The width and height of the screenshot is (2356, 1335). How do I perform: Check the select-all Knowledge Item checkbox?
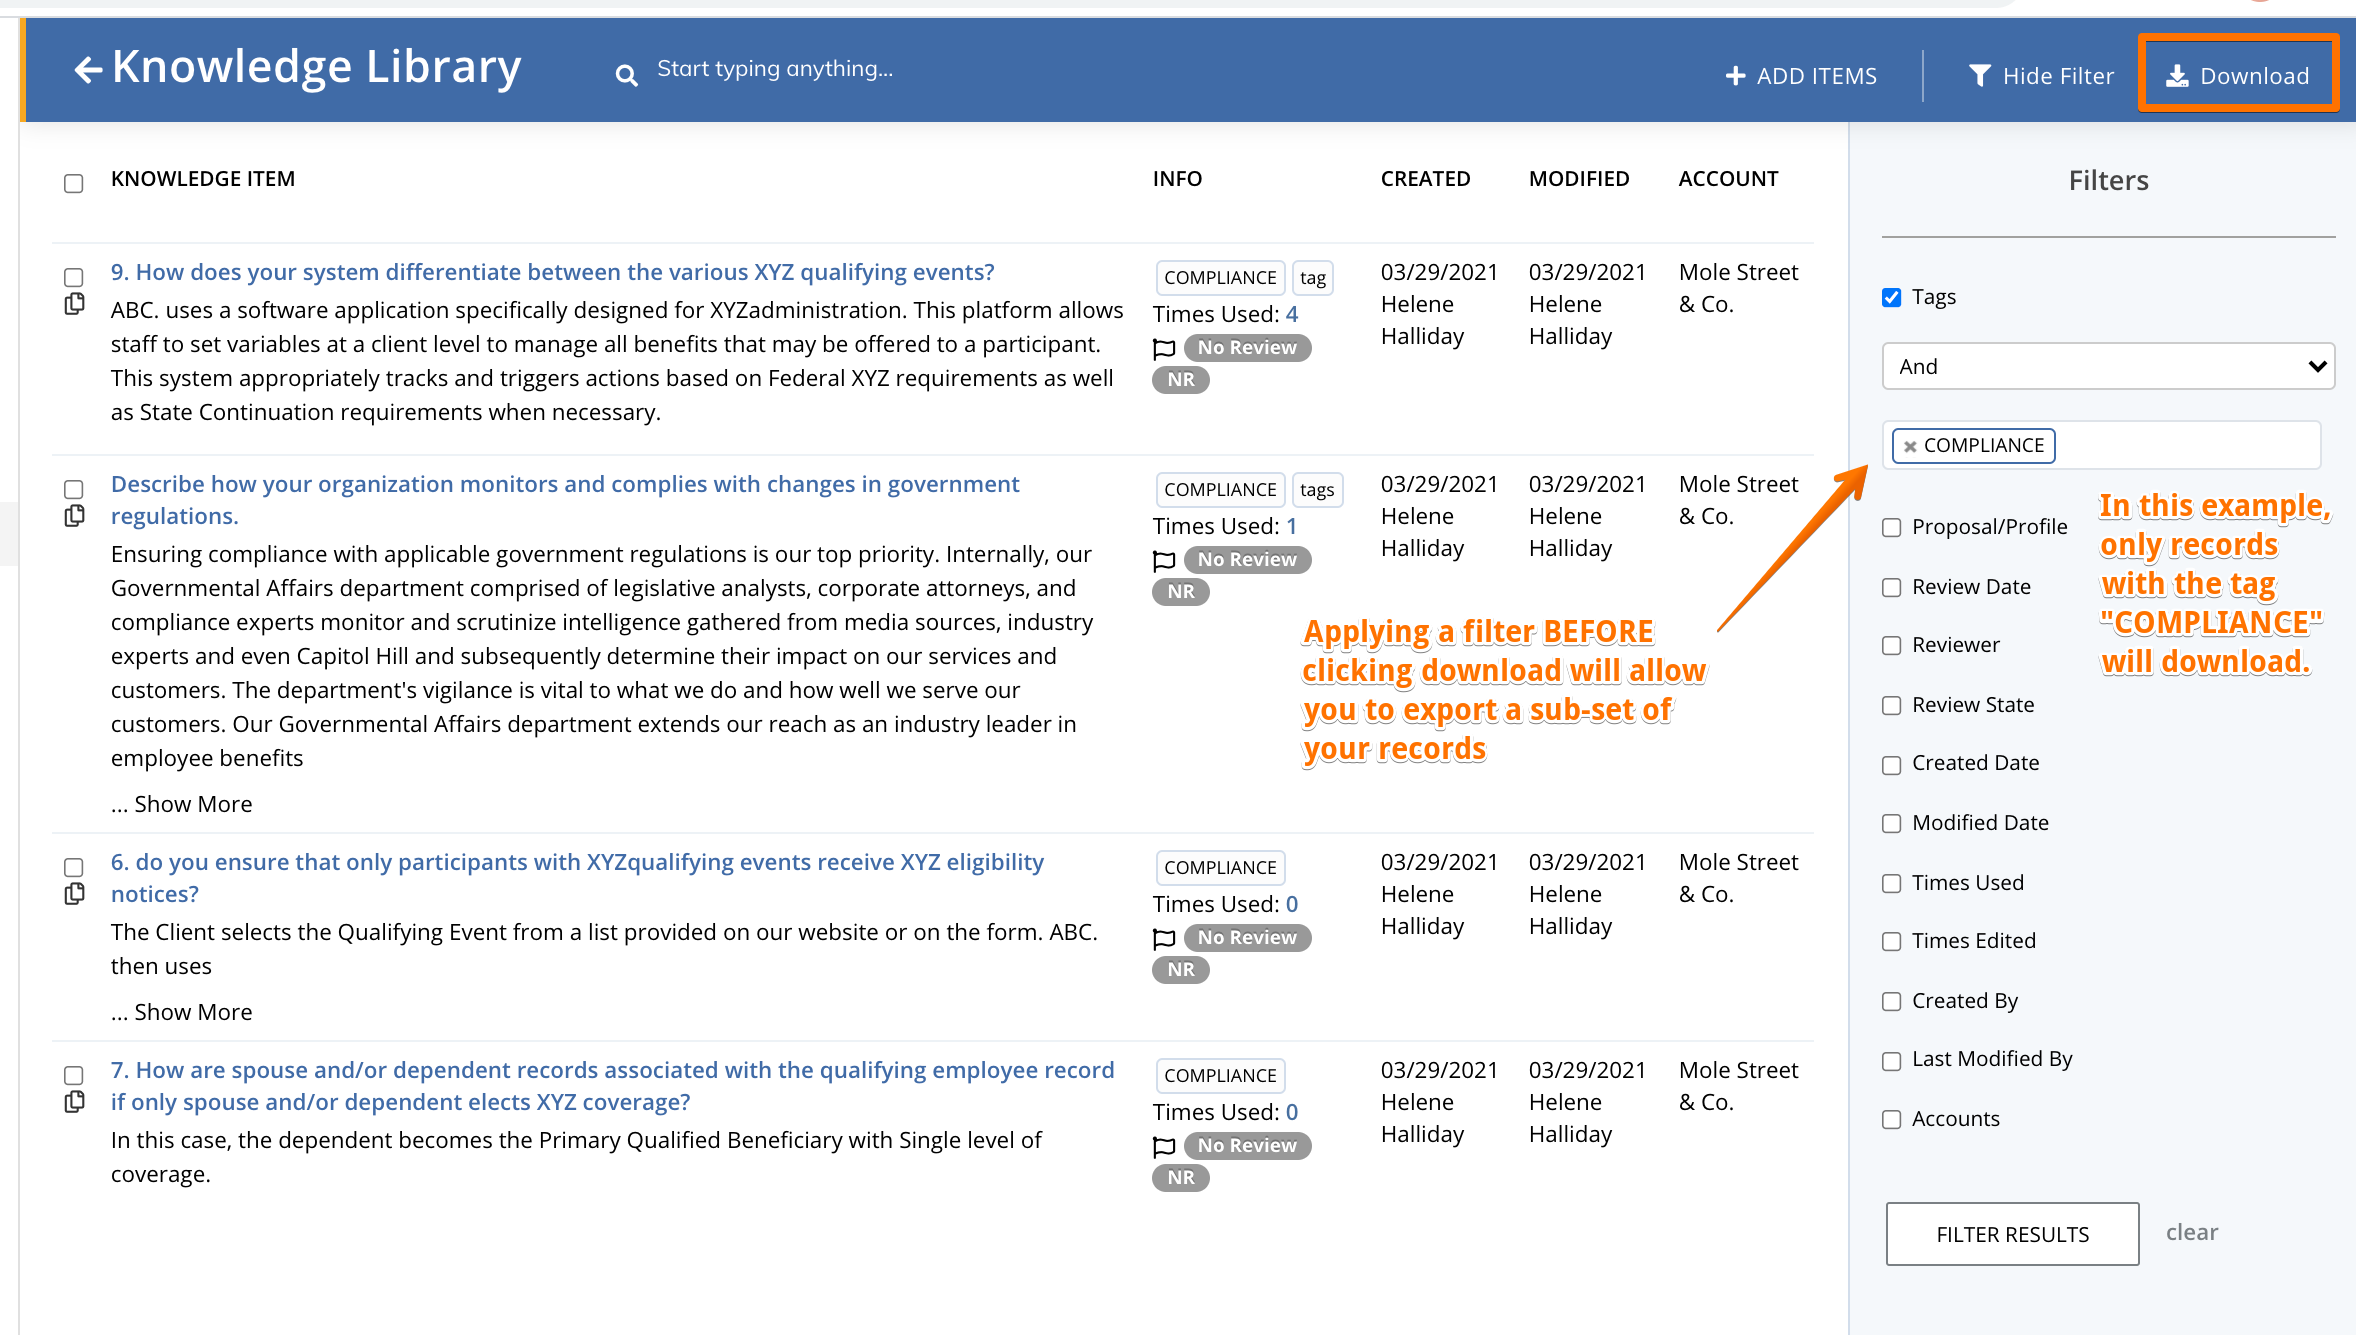point(74,183)
